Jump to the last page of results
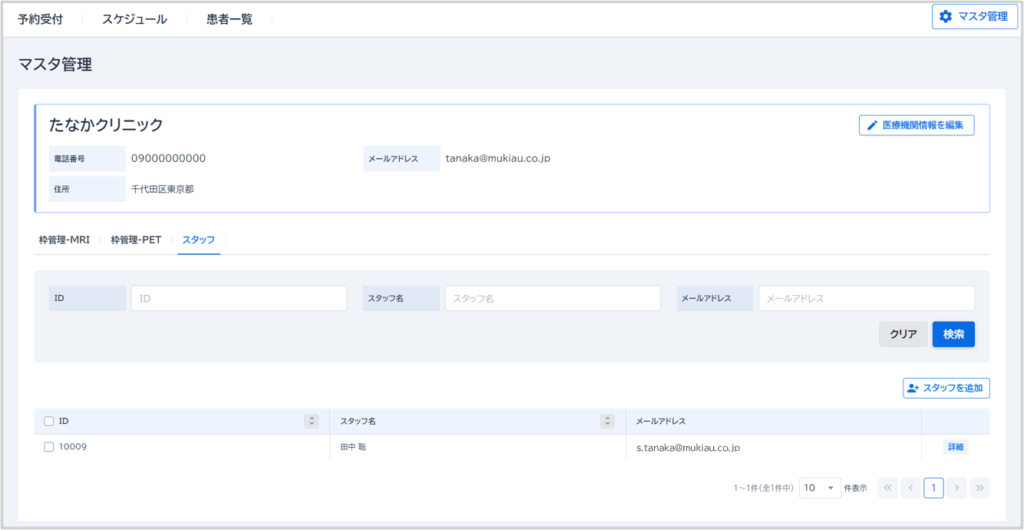This screenshot has width=1024, height=530. tap(980, 488)
